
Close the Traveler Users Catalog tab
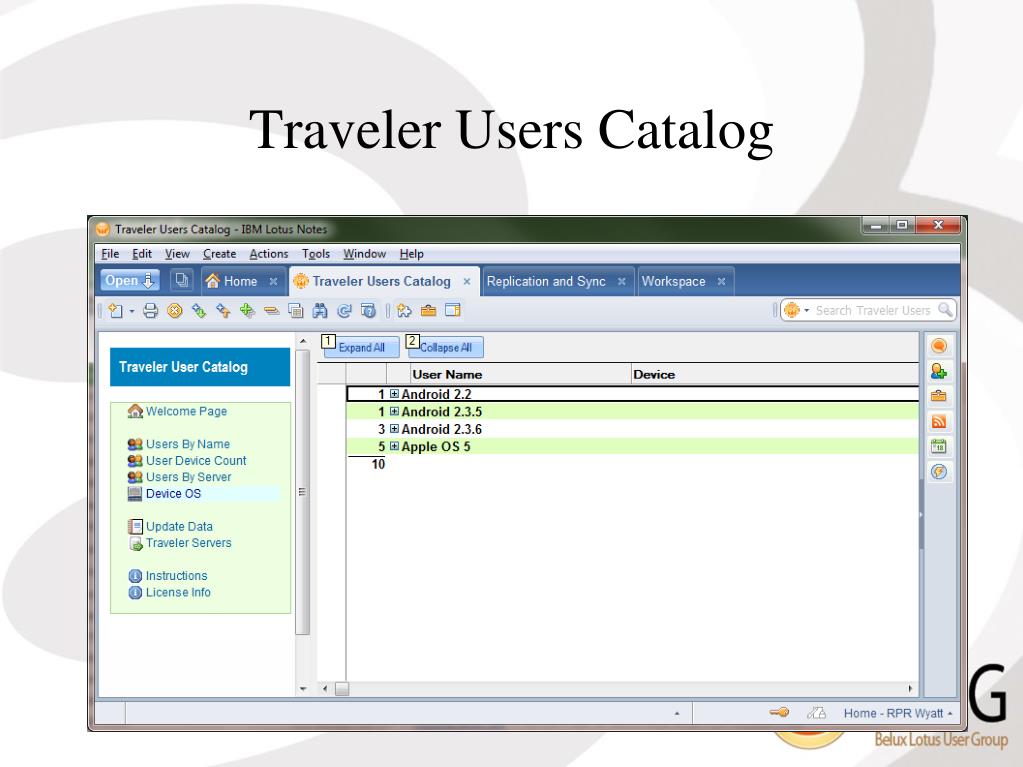pos(467,282)
